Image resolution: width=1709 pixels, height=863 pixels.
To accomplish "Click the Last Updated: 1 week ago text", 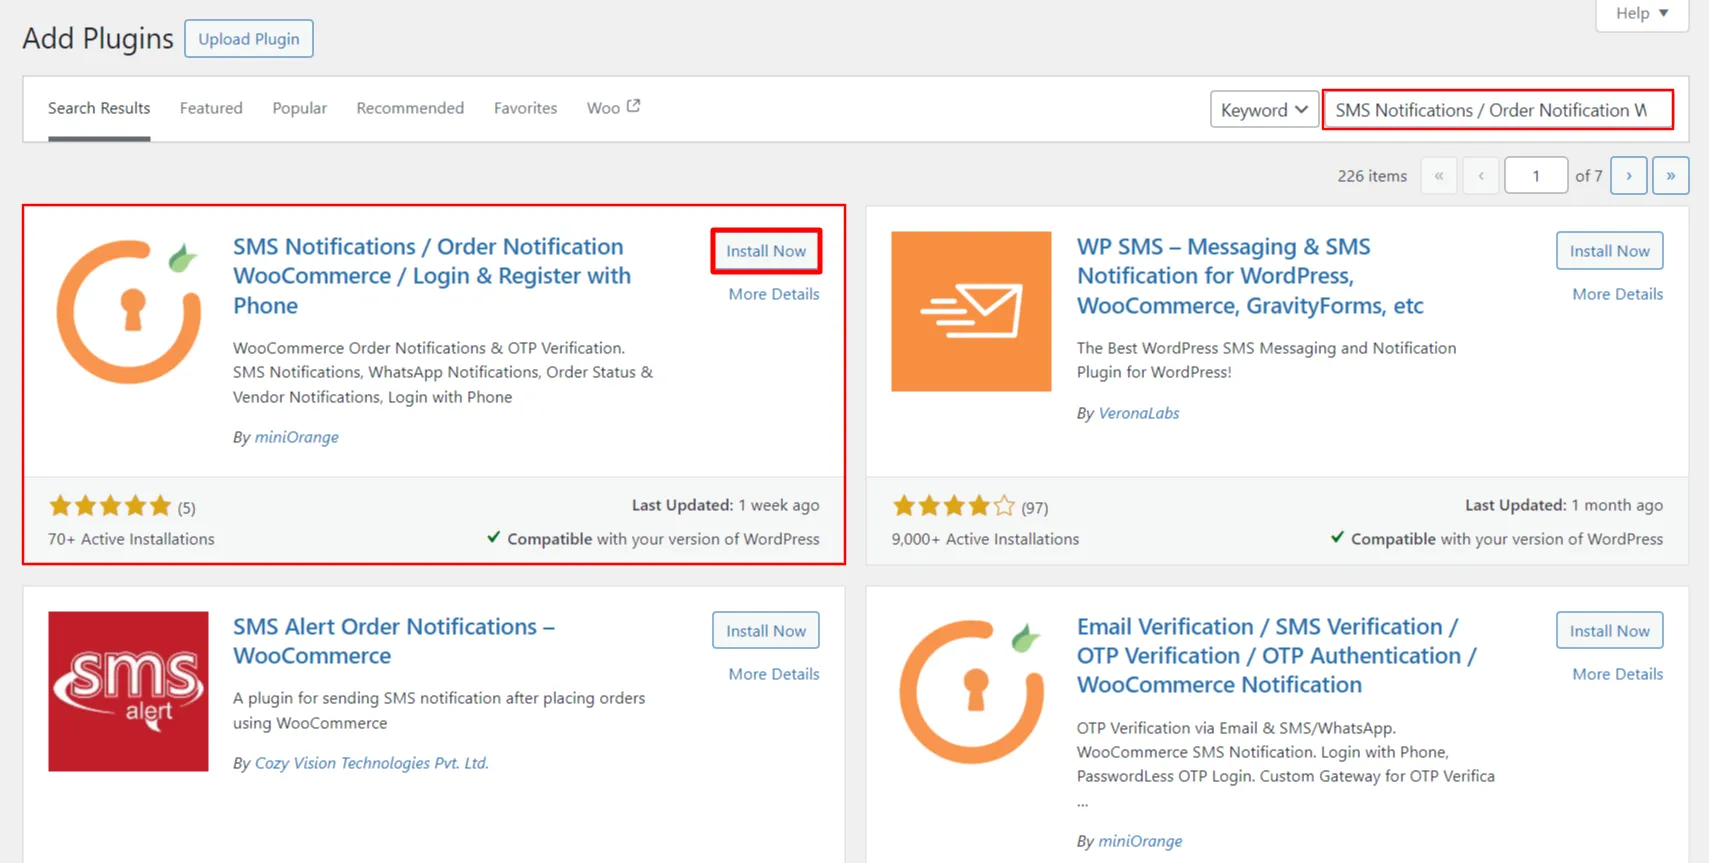I will tap(725, 505).
